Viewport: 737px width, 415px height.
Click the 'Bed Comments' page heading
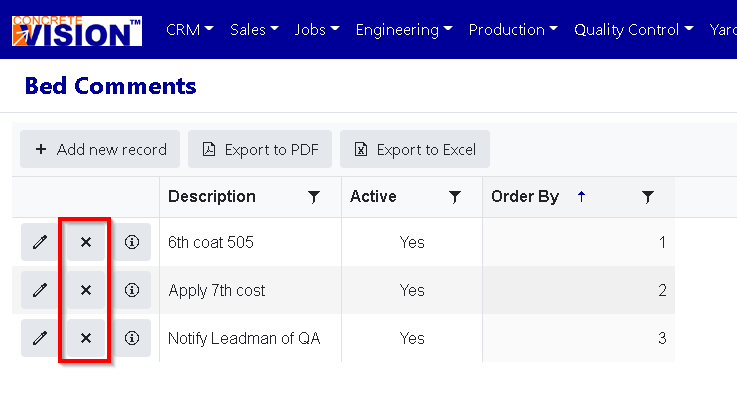[110, 86]
